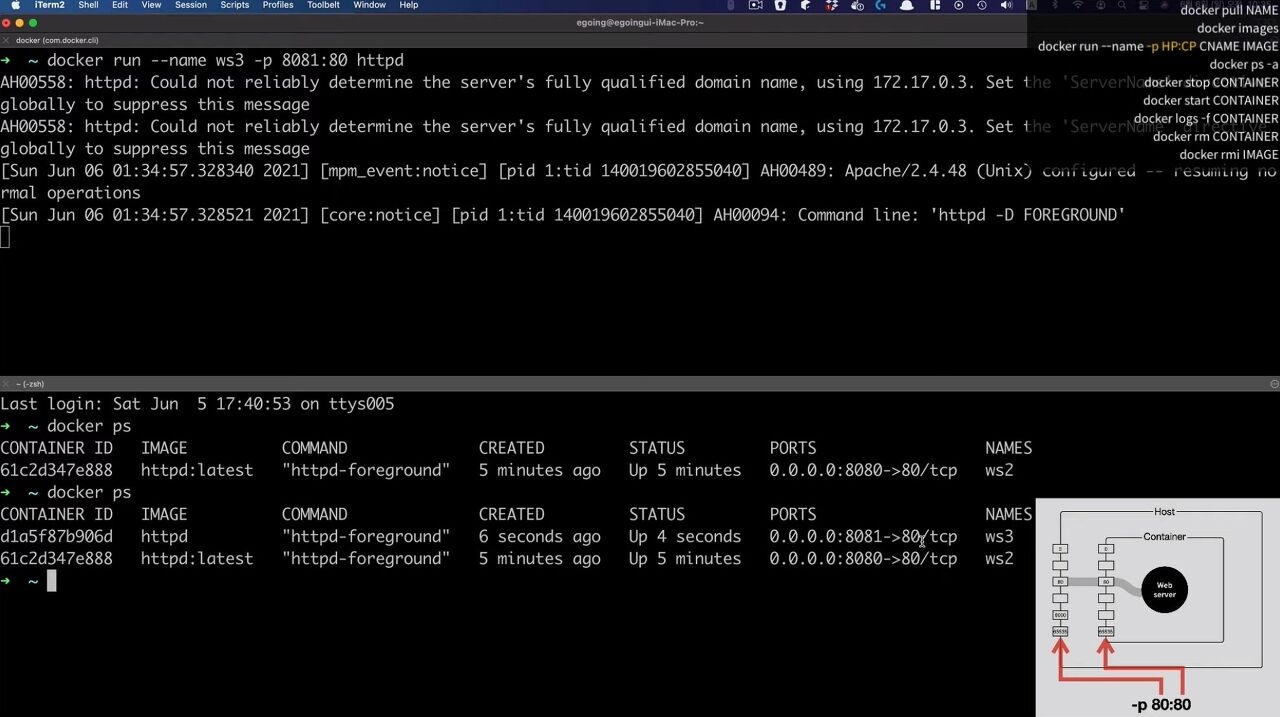This screenshot has height=717, width=1280.
Task: Open the Apple menu
Action: pos(15,5)
